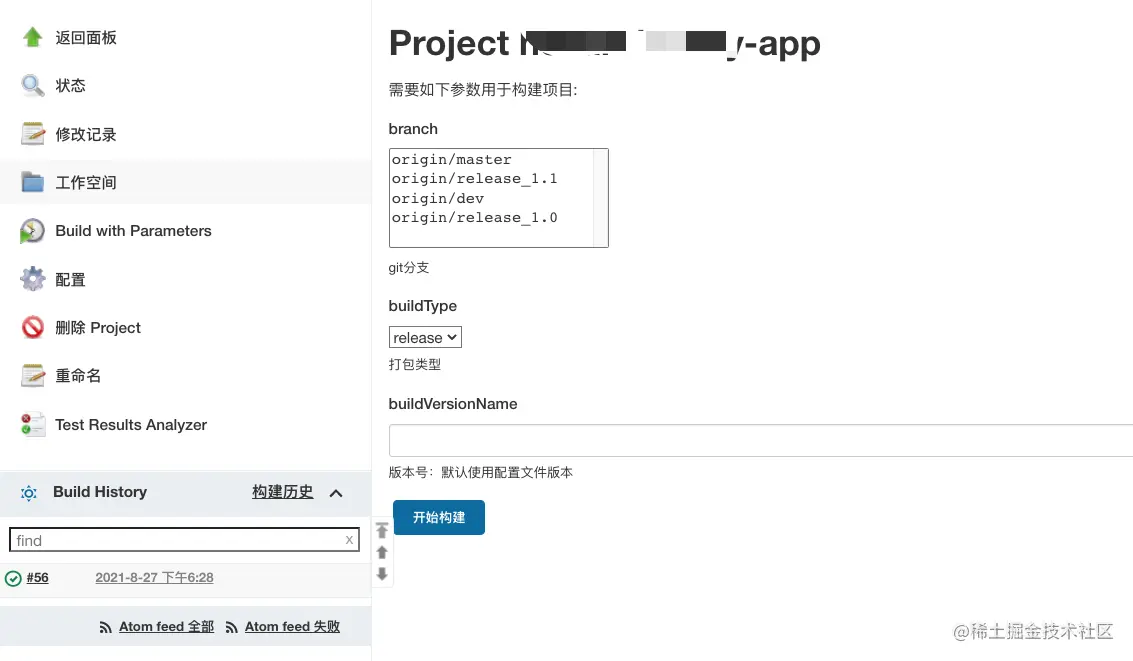The height and width of the screenshot is (661, 1133).
Task: Click the magnifier icon next to 状态
Action: [33, 85]
